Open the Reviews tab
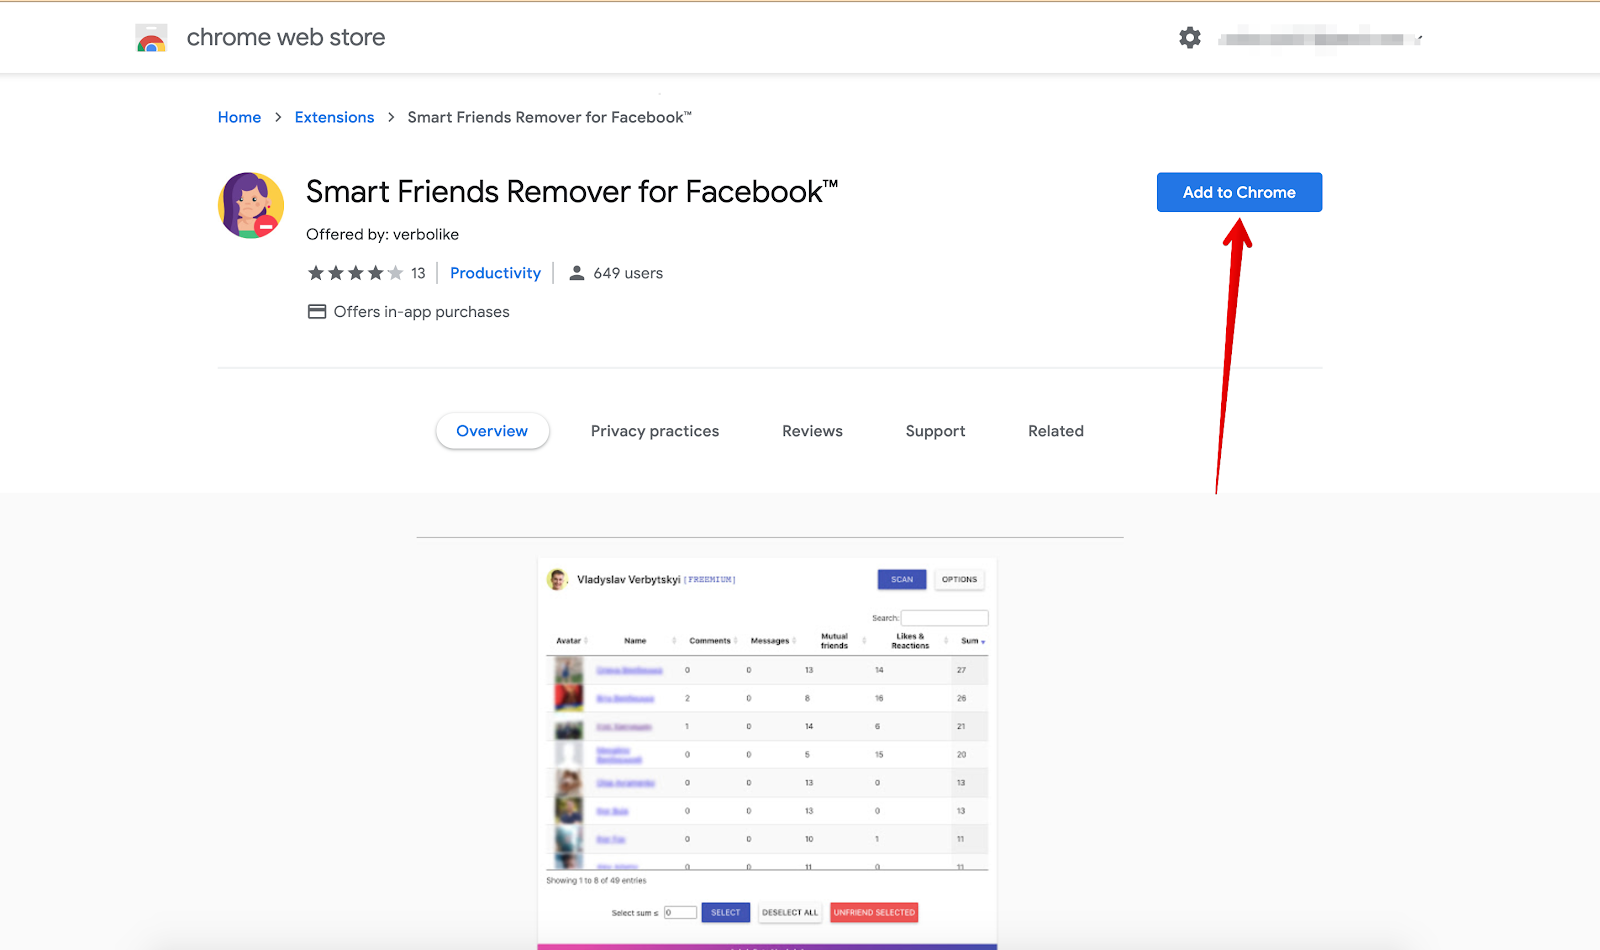The image size is (1600, 950). [x=811, y=431]
